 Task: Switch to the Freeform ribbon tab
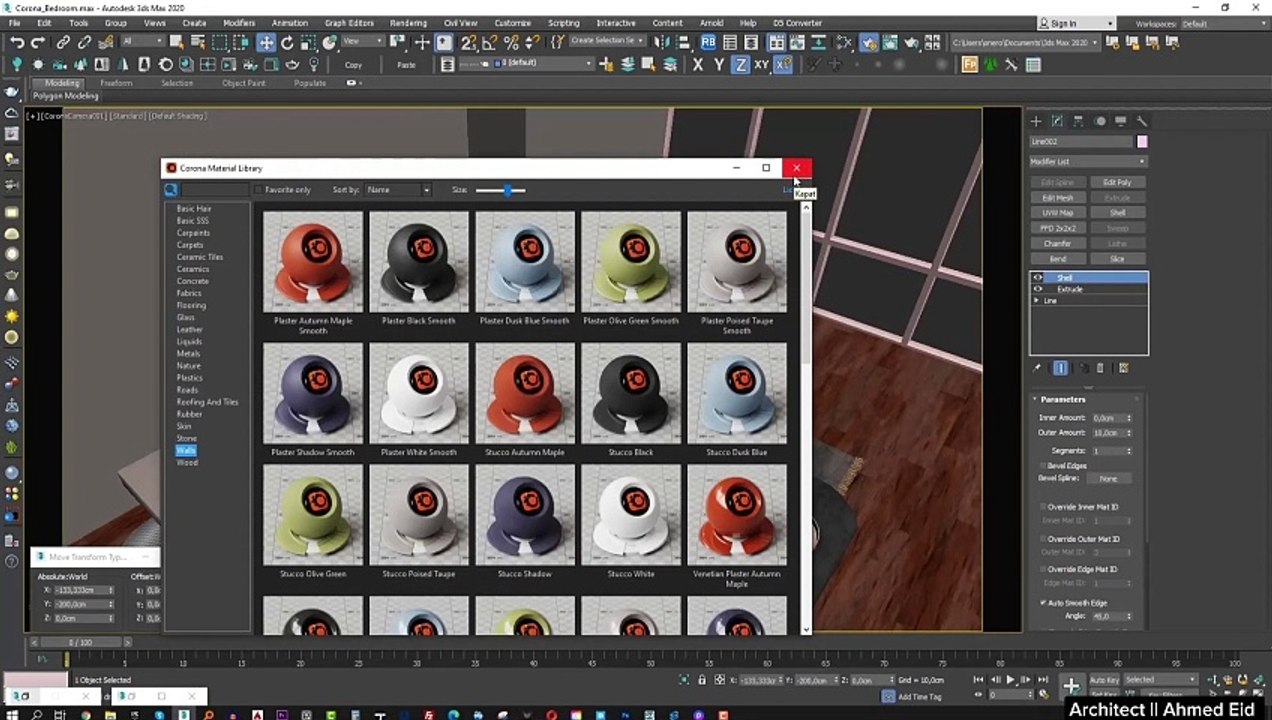point(116,83)
